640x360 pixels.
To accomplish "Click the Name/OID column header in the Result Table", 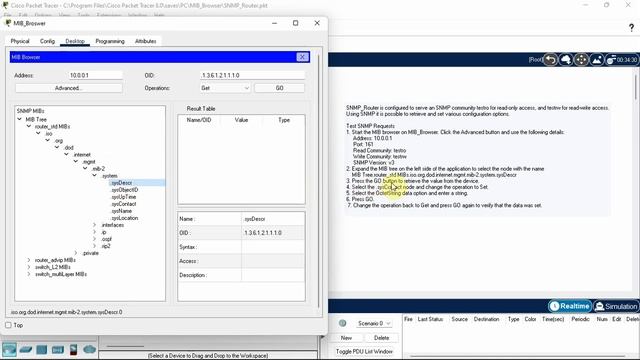I will click(199, 120).
